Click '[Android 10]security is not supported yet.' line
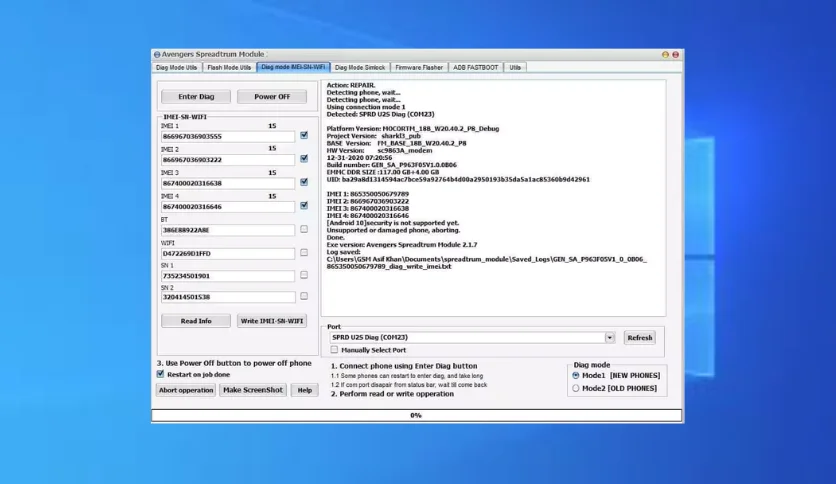Screen dimensions: 836x484 pos(392,223)
